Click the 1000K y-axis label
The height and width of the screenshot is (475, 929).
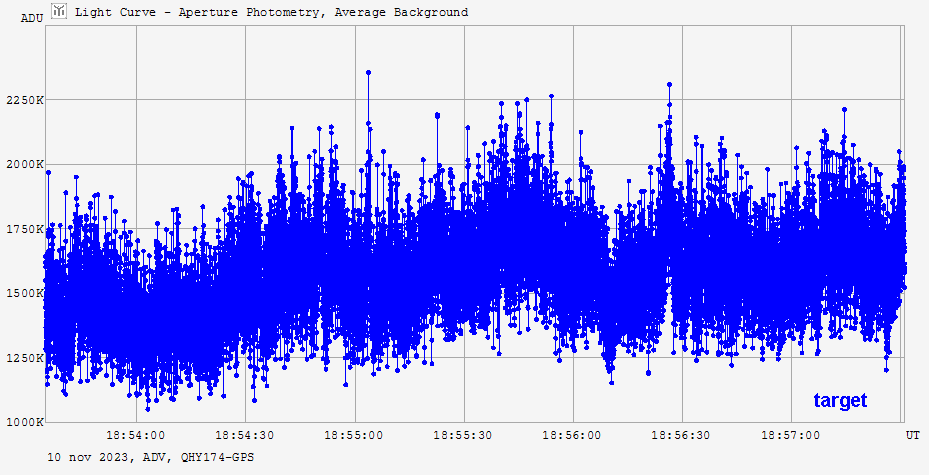(25, 422)
